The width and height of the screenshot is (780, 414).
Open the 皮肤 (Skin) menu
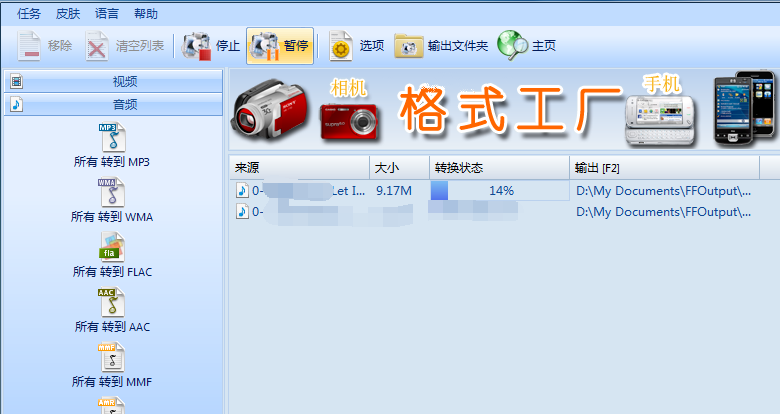point(68,14)
